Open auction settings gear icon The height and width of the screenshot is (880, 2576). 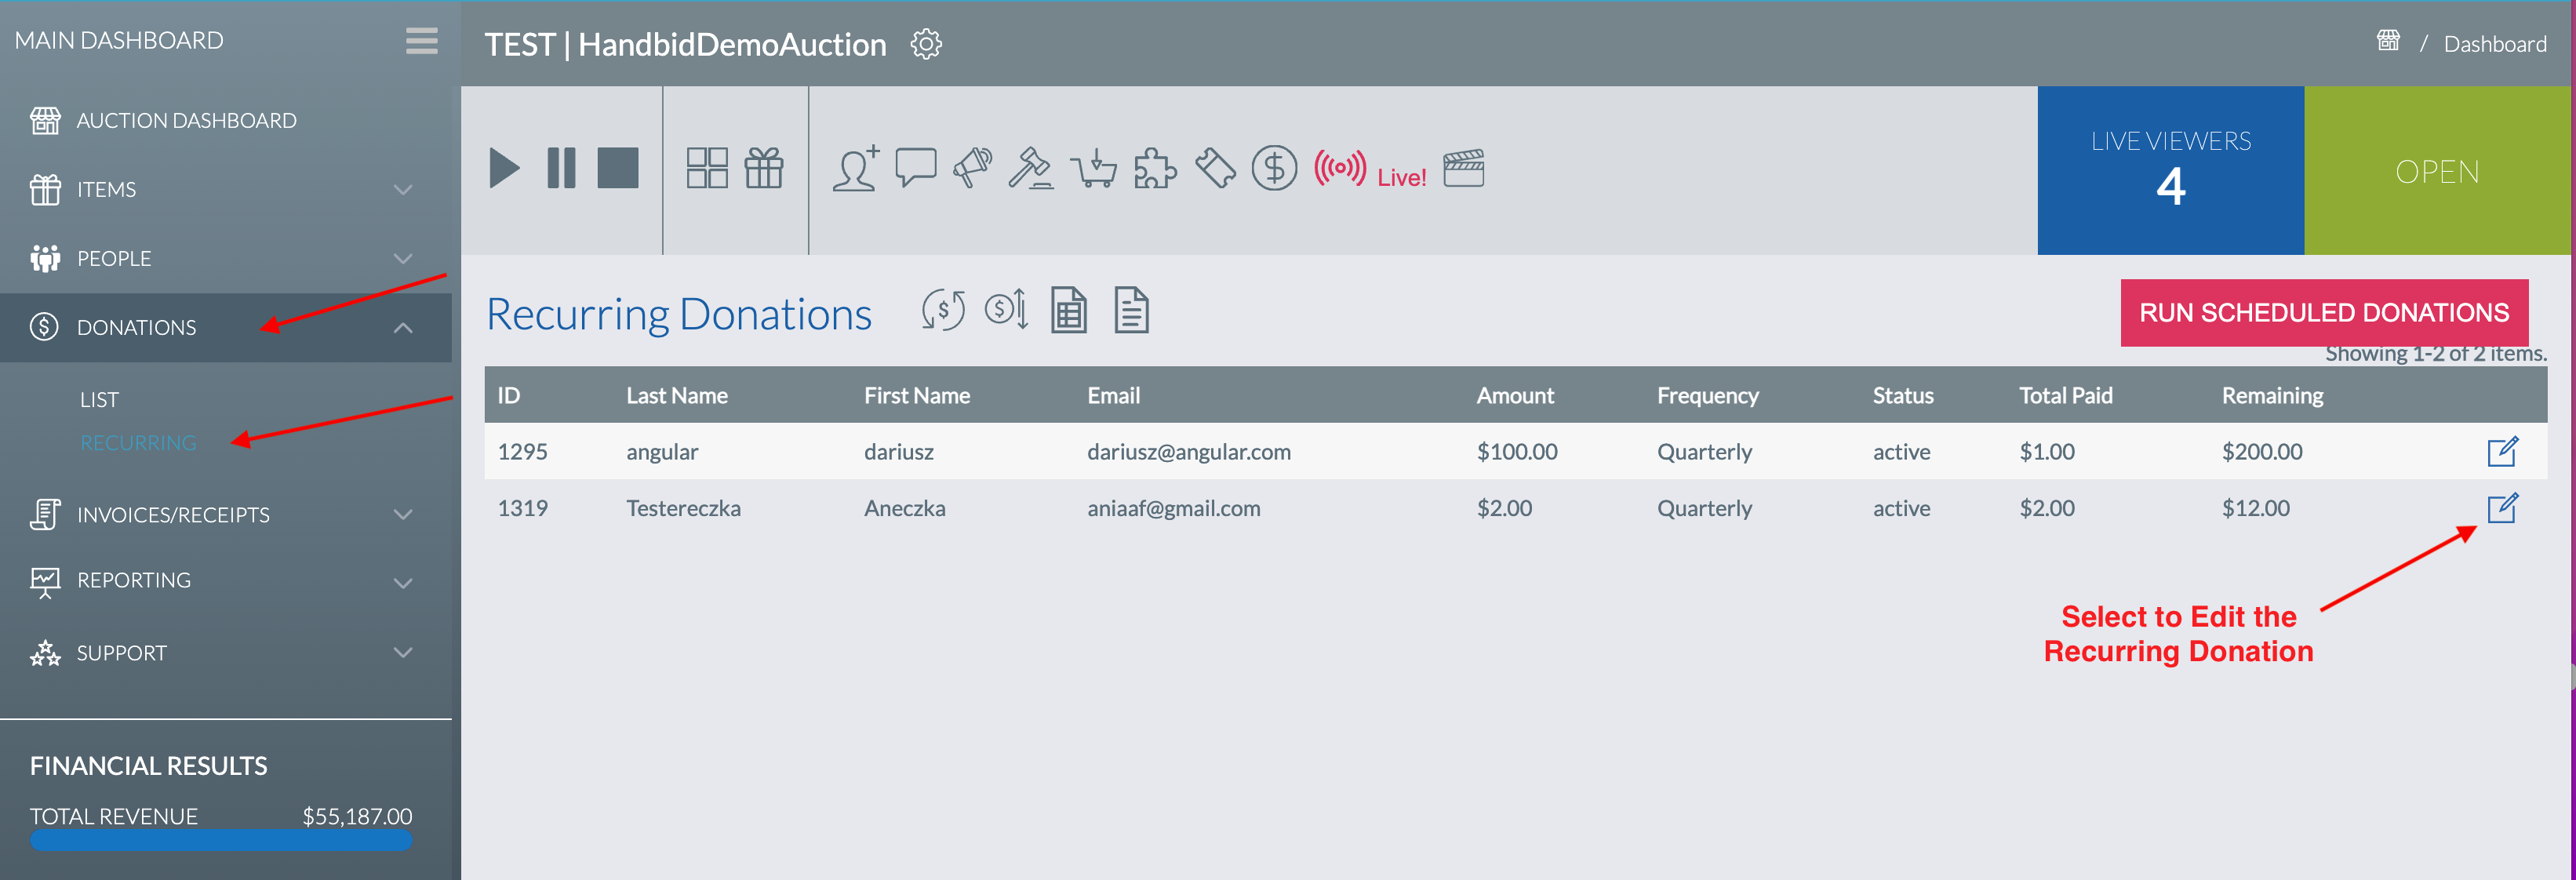pyautogui.click(x=926, y=44)
